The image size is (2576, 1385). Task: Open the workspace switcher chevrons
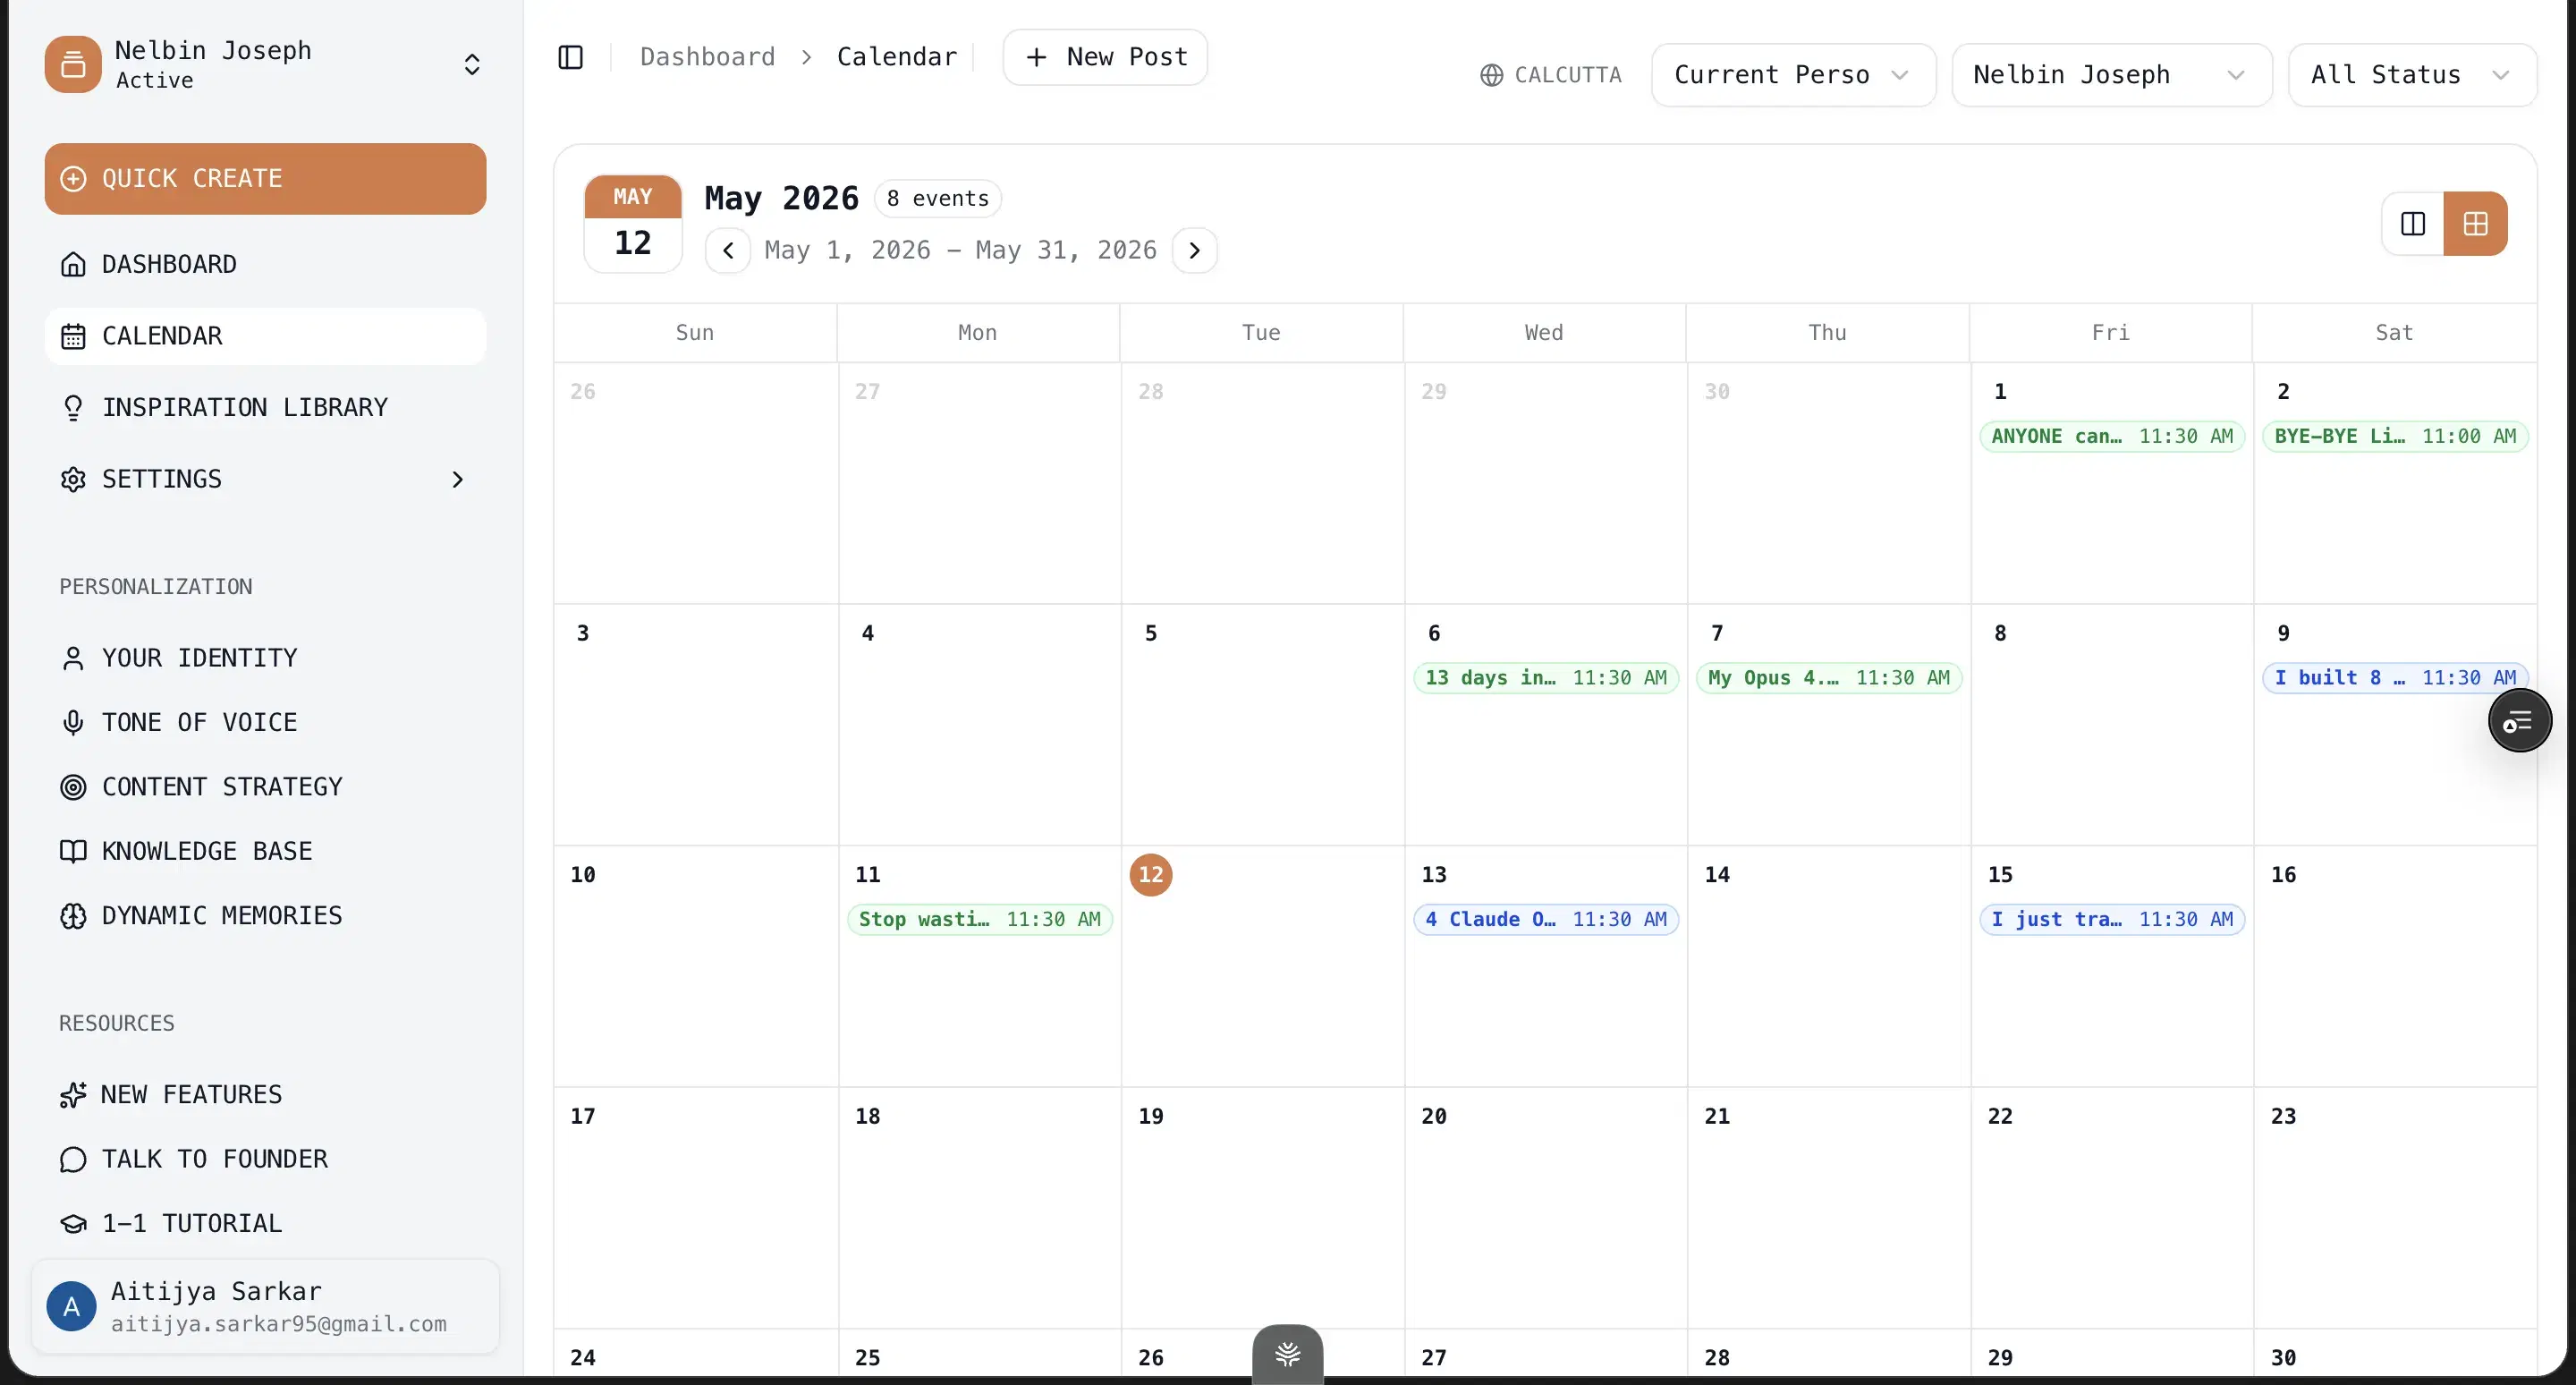click(x=472, y=65)
